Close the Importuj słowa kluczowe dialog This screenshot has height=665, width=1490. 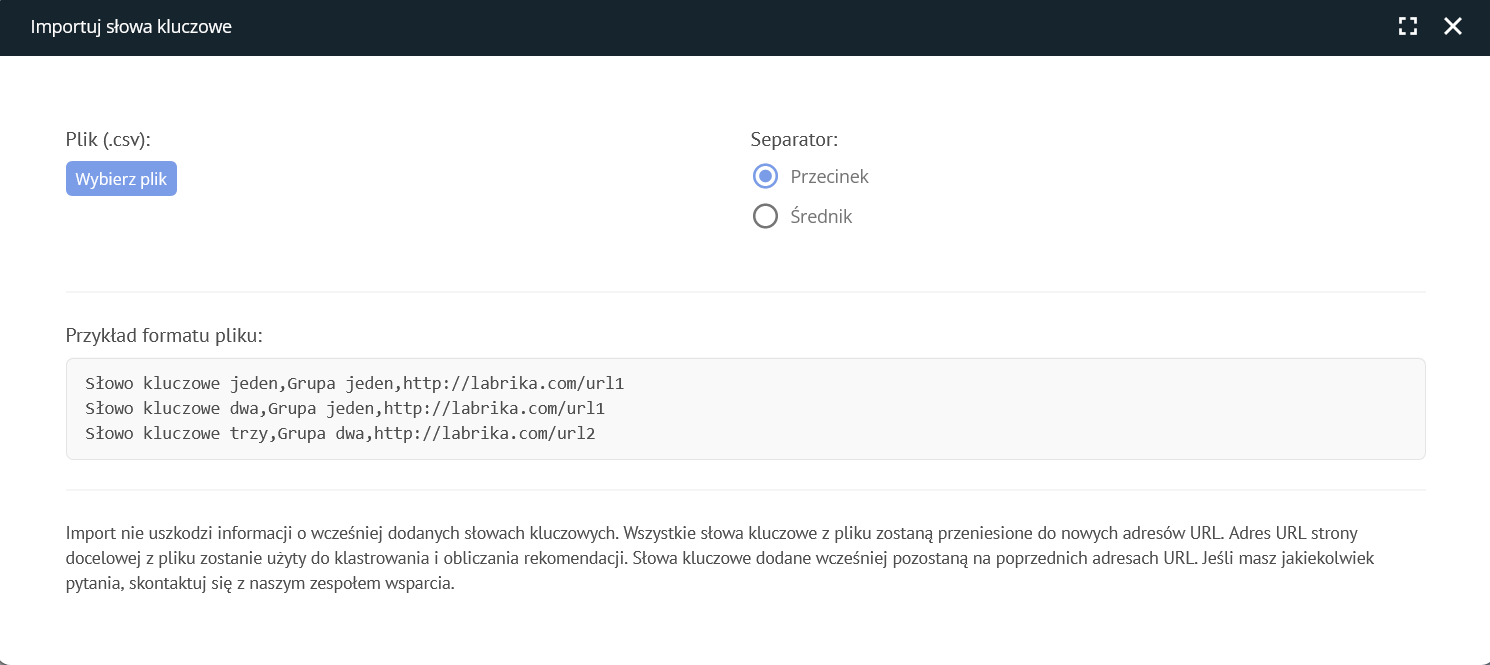(x=1453, y=27)
